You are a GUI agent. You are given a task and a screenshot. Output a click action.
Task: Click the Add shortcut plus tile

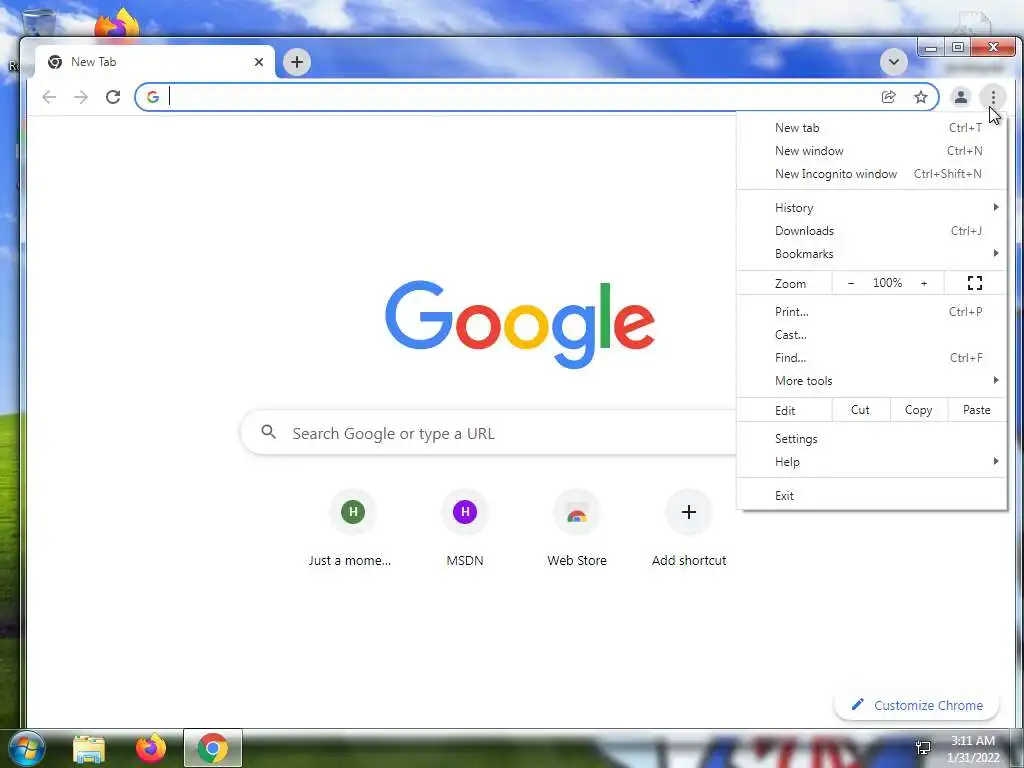click(689, 529)
